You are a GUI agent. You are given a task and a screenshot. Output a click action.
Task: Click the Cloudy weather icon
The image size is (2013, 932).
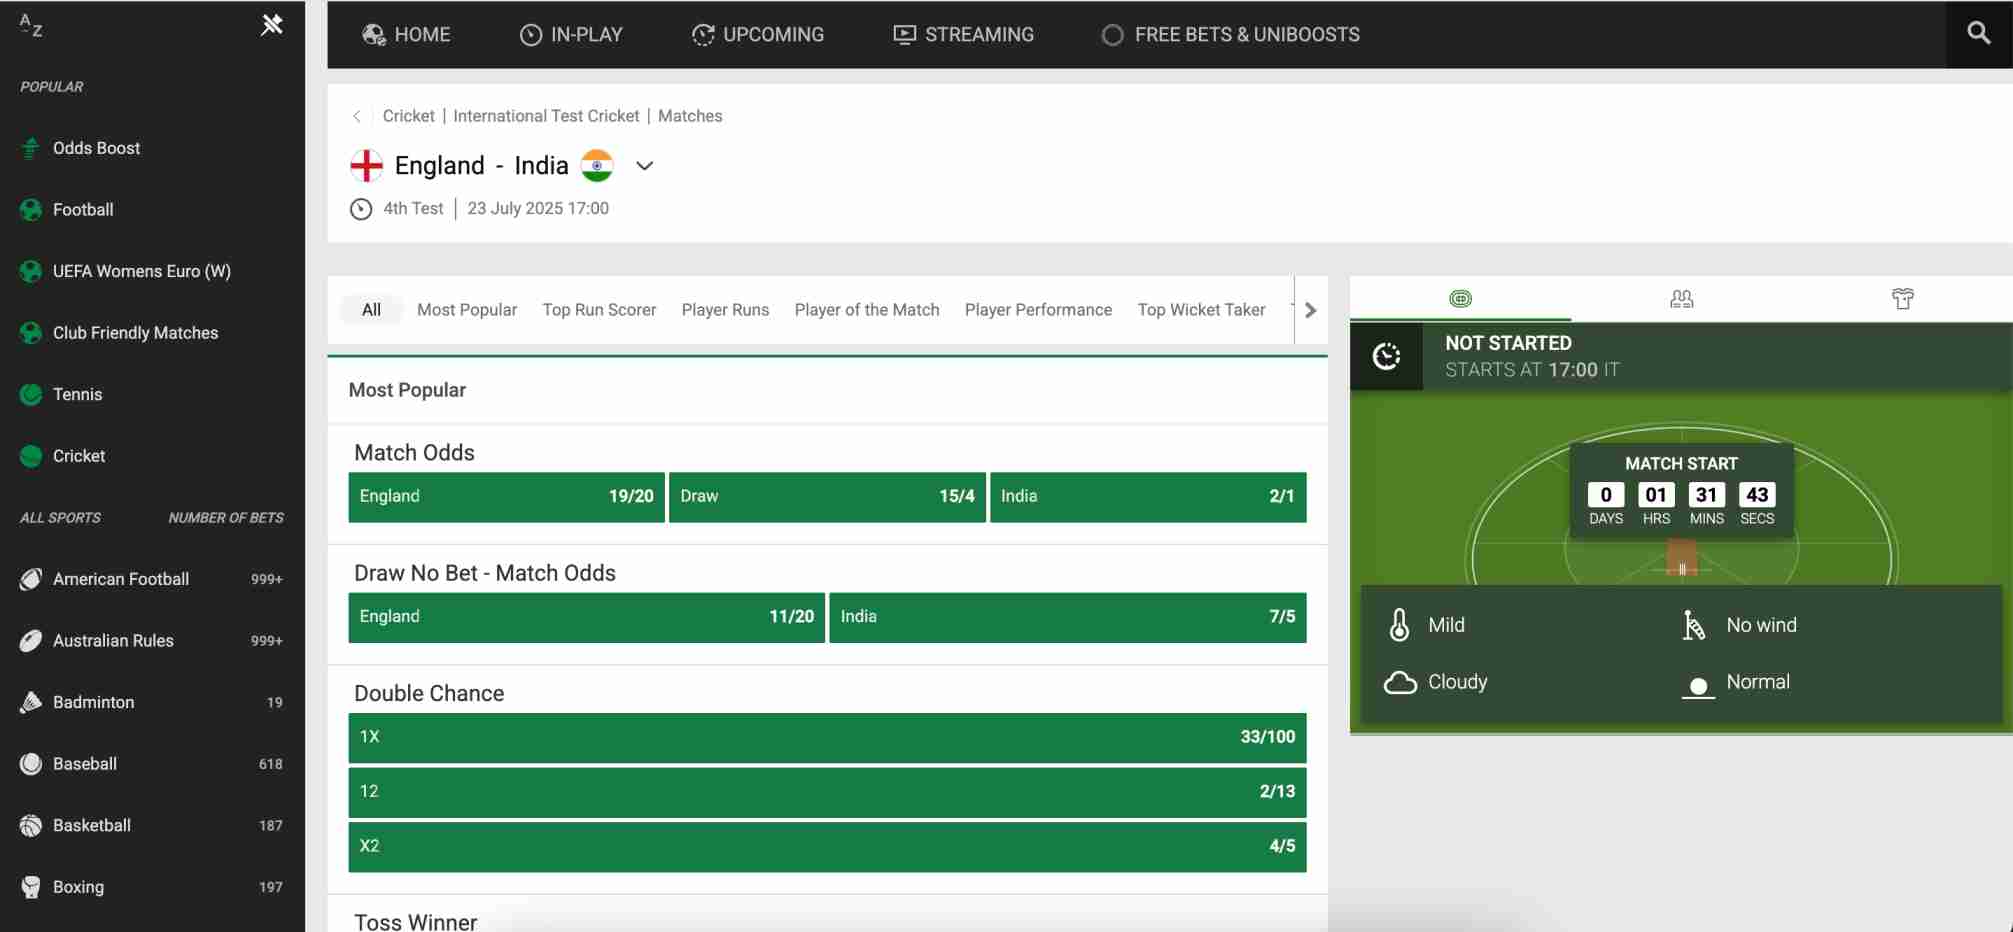tap(1400, 682)
